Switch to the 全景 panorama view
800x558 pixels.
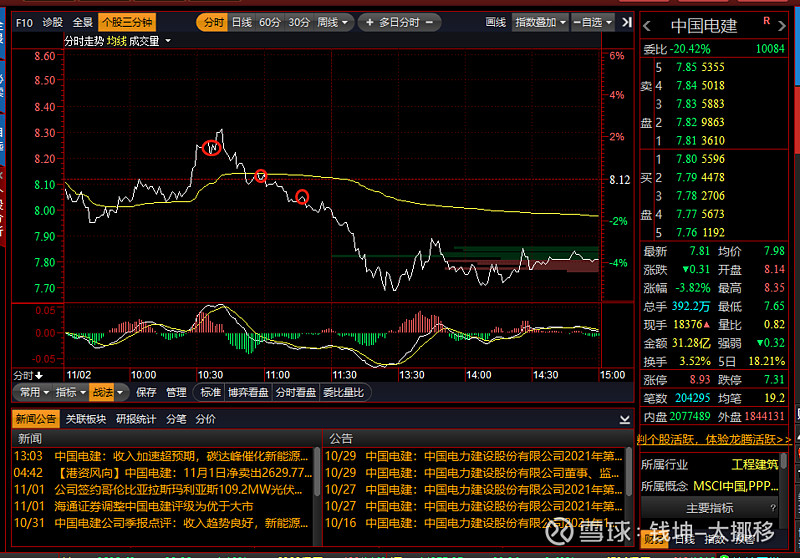point(83,23)
